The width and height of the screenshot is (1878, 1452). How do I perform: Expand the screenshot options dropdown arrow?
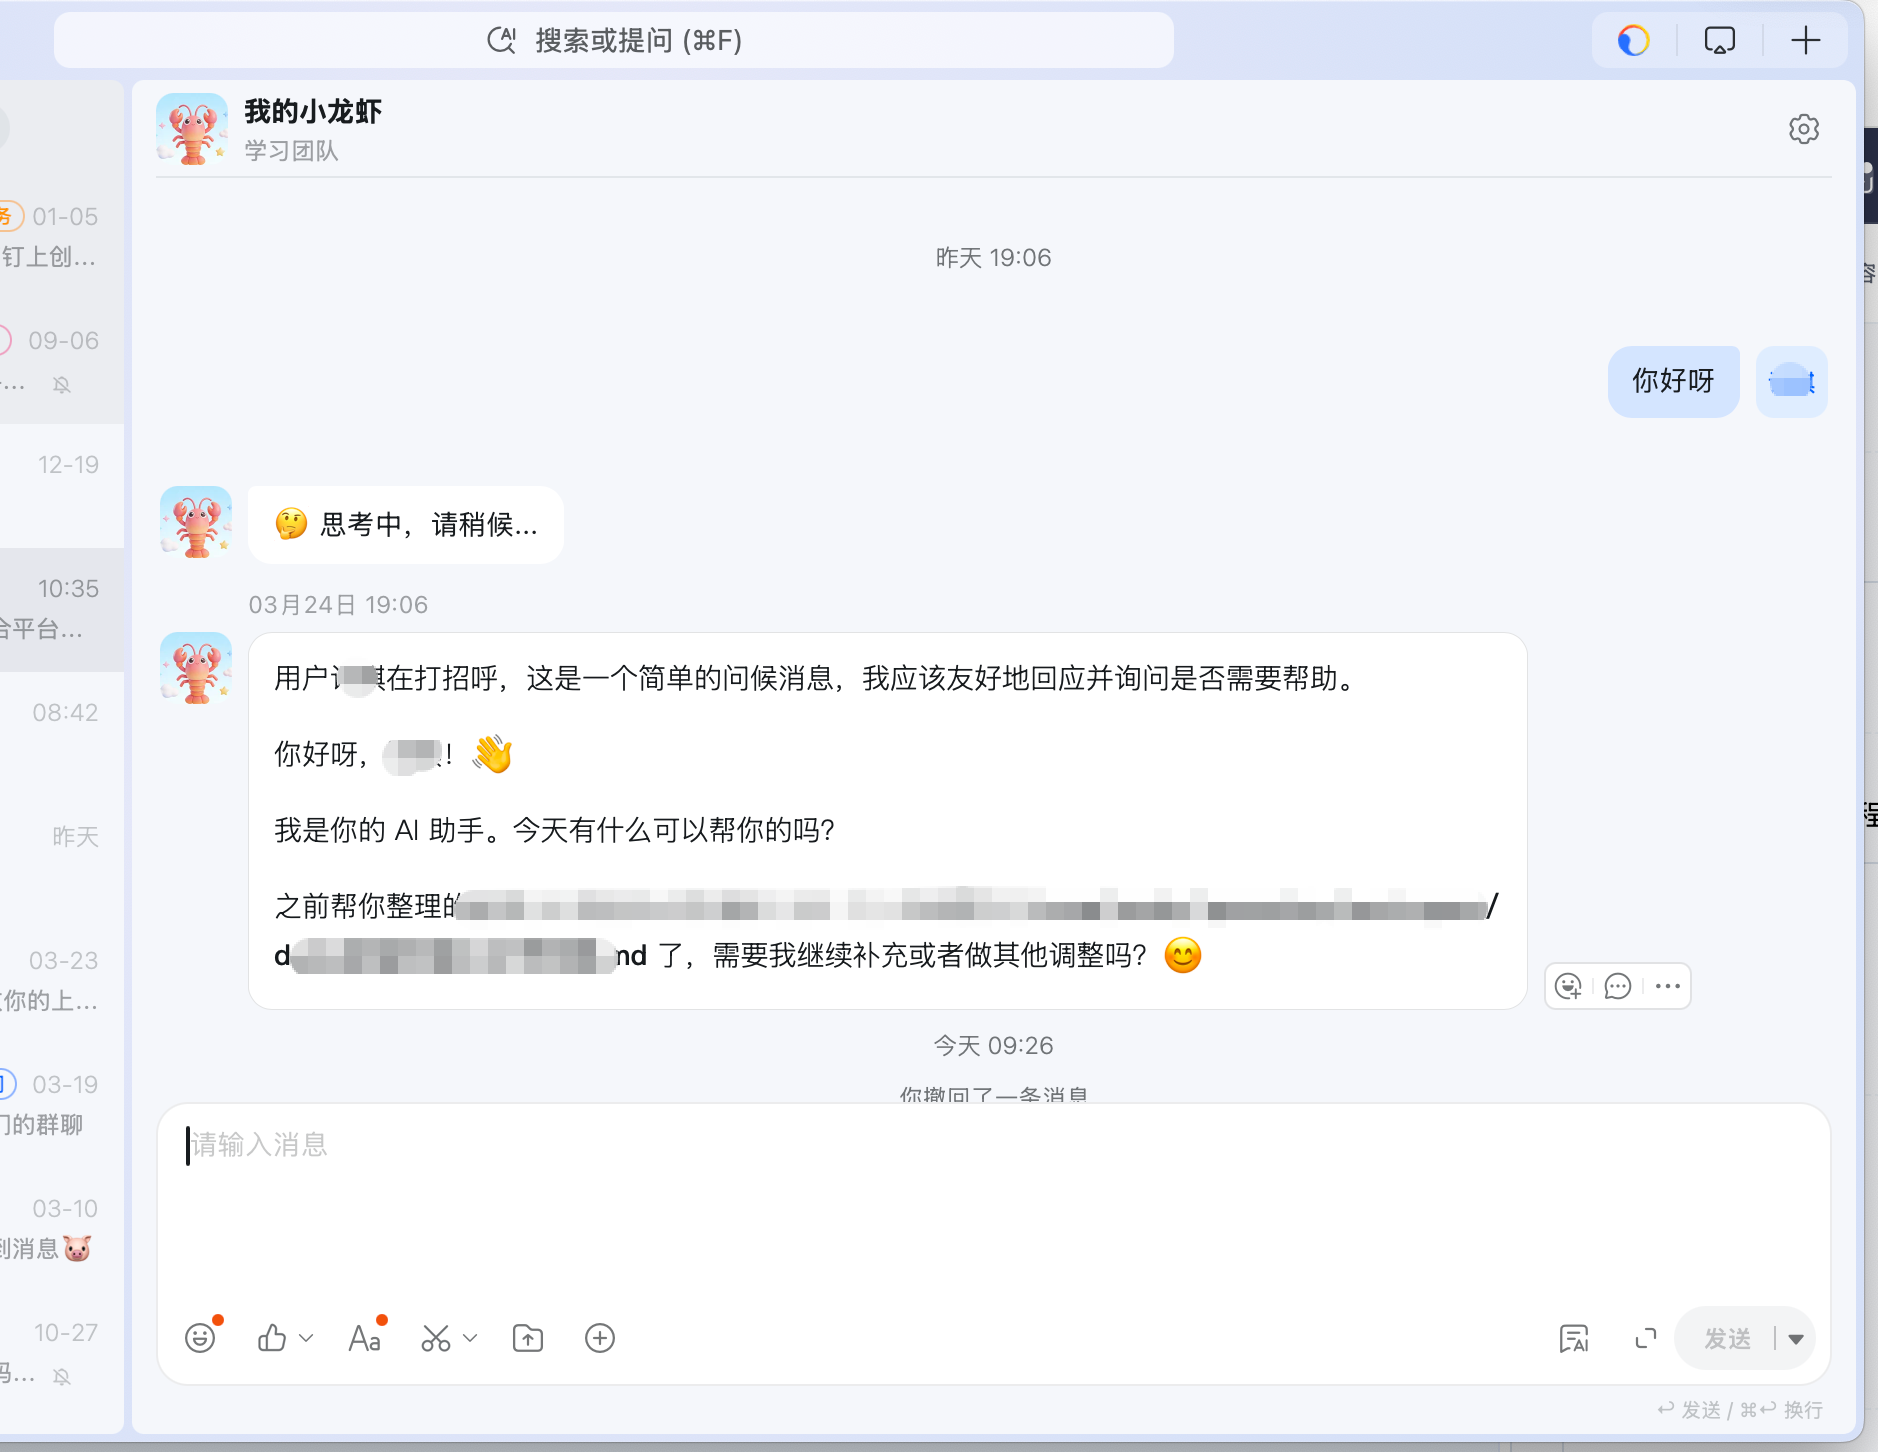(x=471, y=1338)
